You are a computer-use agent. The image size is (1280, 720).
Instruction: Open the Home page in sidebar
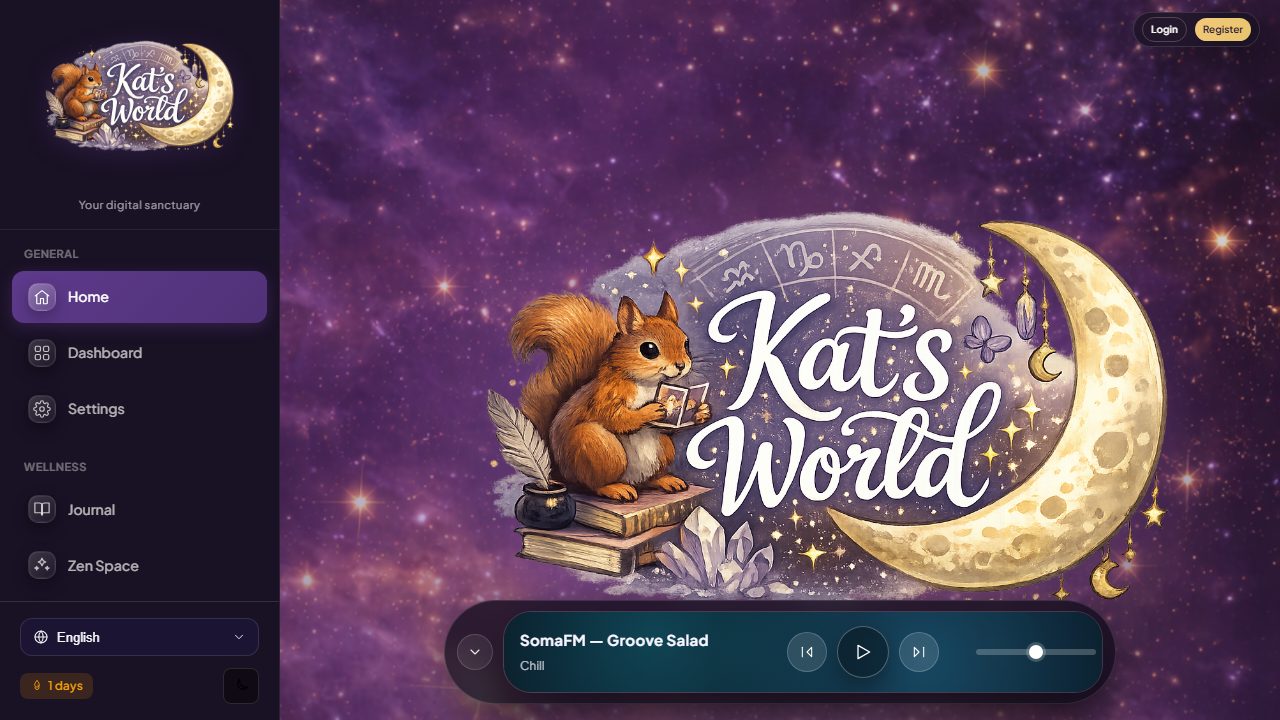pyautogui.click(x=139, y=297)
